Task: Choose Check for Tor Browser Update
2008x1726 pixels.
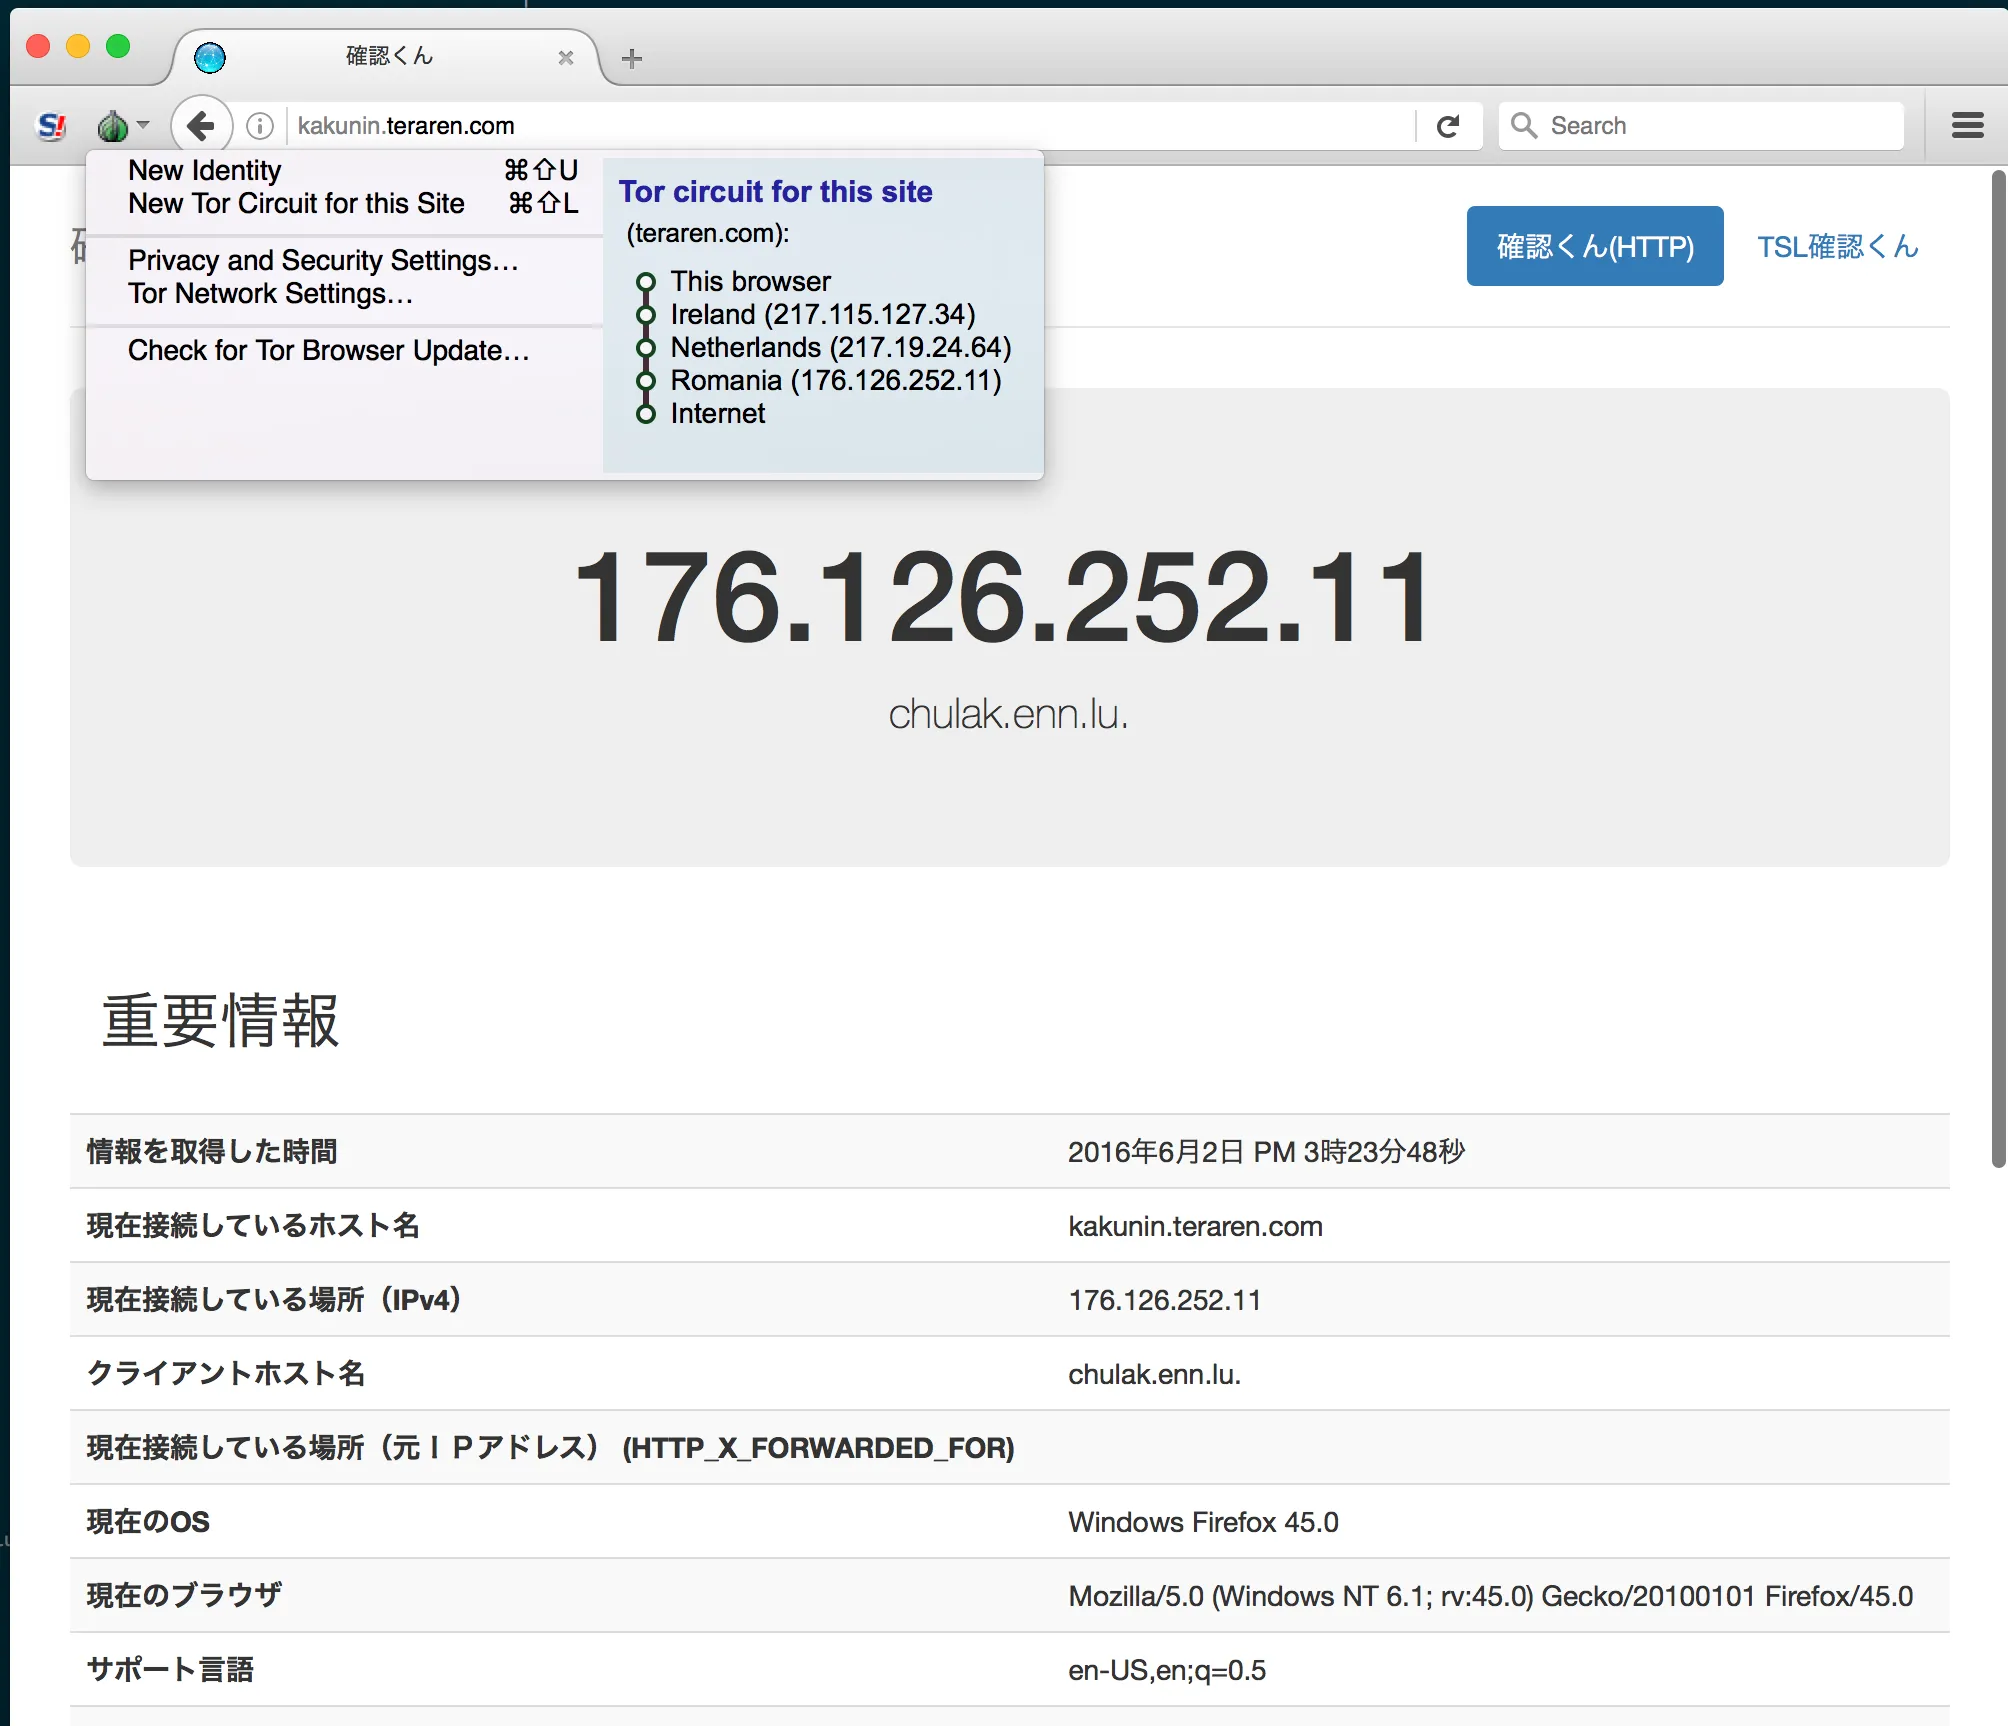Action: click(x=328, y=350)
